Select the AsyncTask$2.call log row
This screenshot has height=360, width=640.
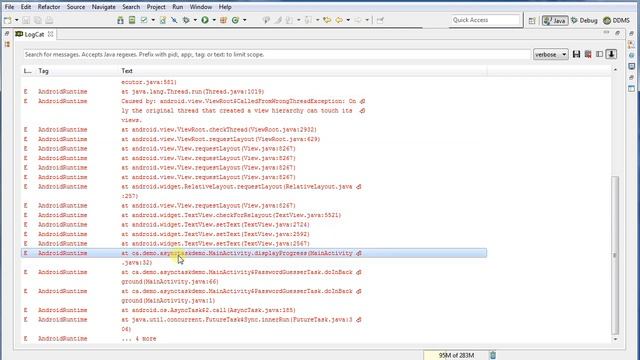click(254, 310)
